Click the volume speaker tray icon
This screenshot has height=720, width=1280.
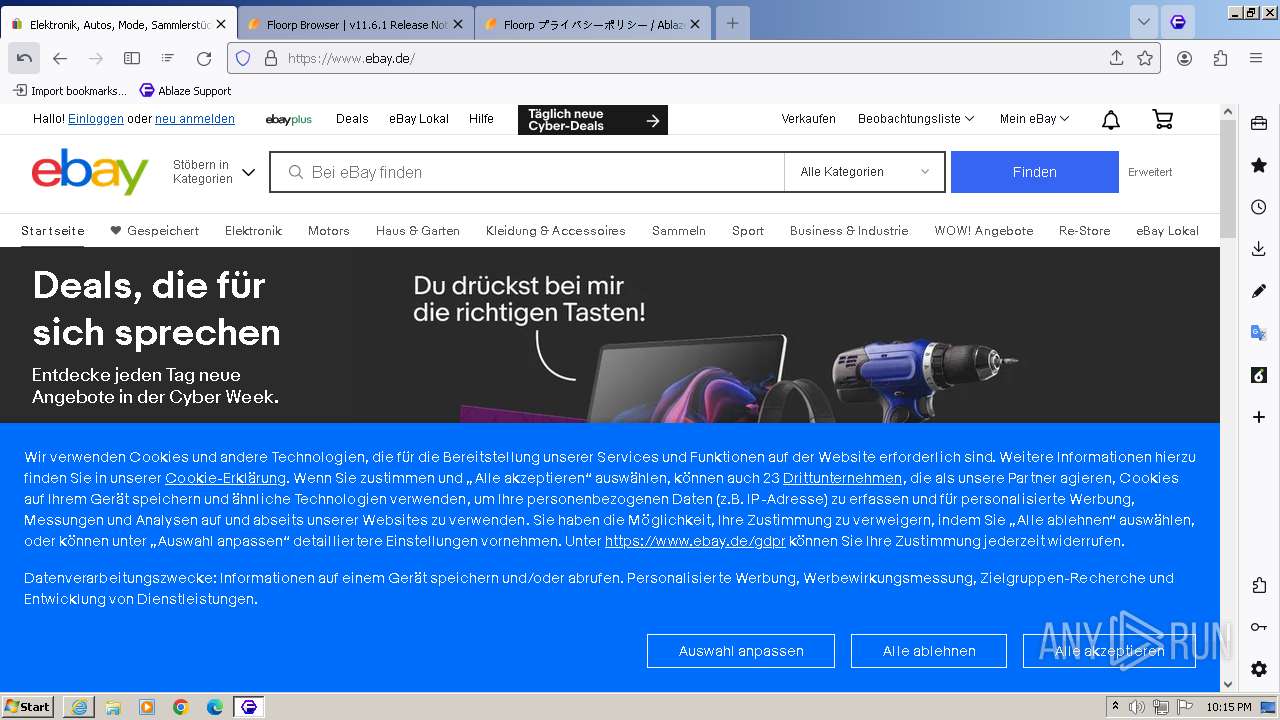pos(1137,707)
